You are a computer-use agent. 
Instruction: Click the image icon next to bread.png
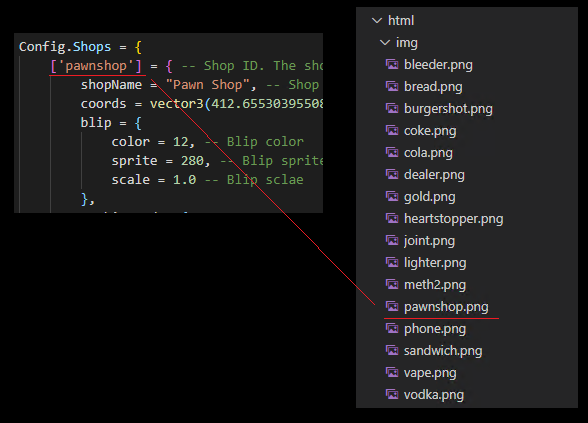(x=392, y=87)
